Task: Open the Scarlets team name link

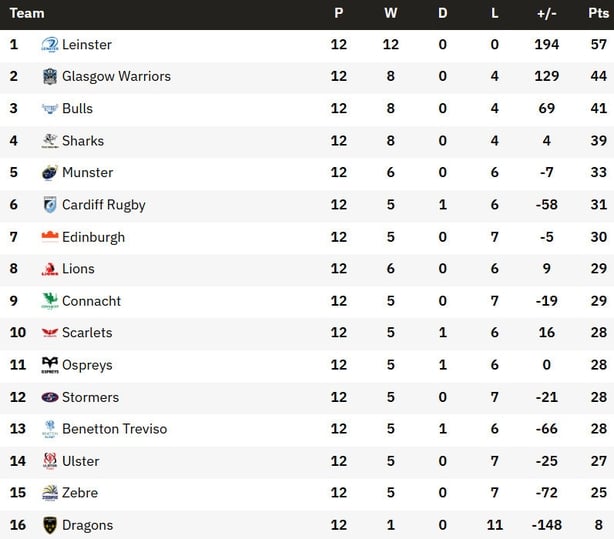Action: pyautogui.click(x=87, y=333)
